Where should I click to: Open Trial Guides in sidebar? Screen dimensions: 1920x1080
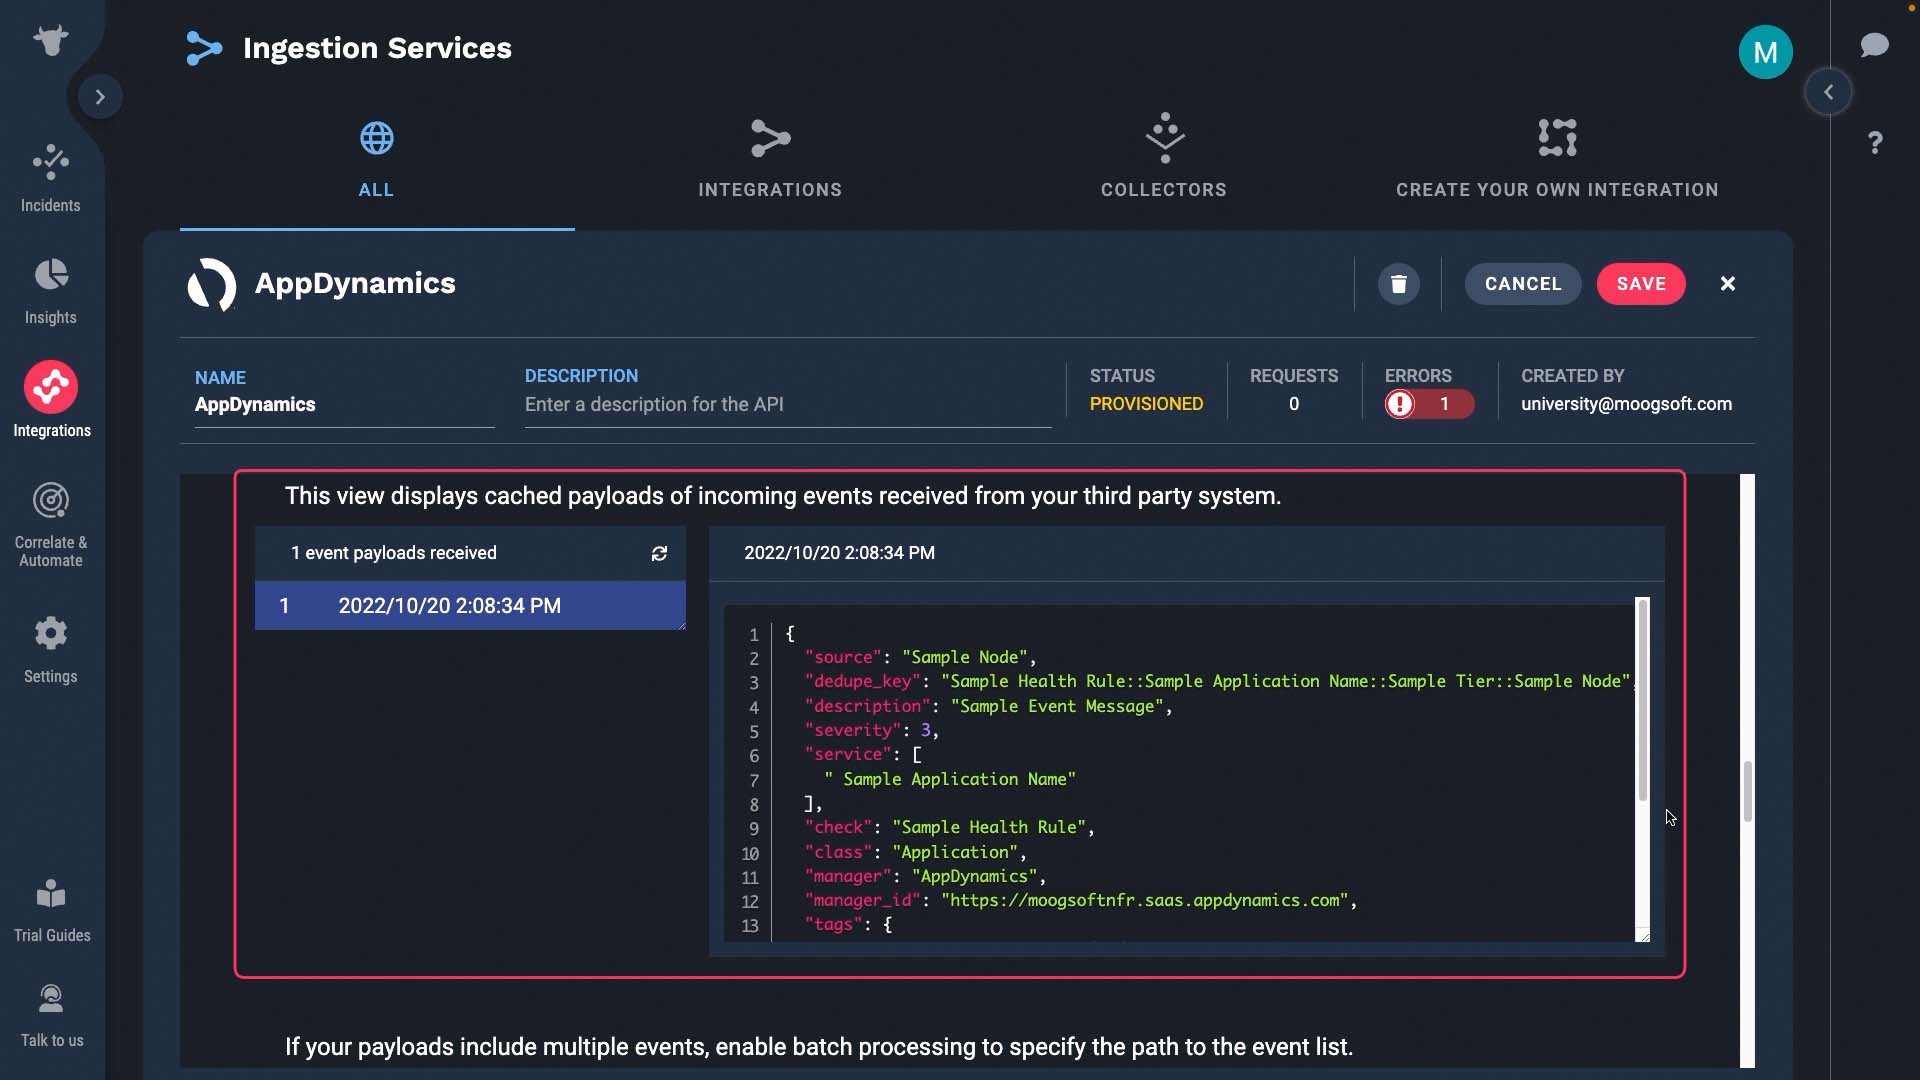point(52,911)
